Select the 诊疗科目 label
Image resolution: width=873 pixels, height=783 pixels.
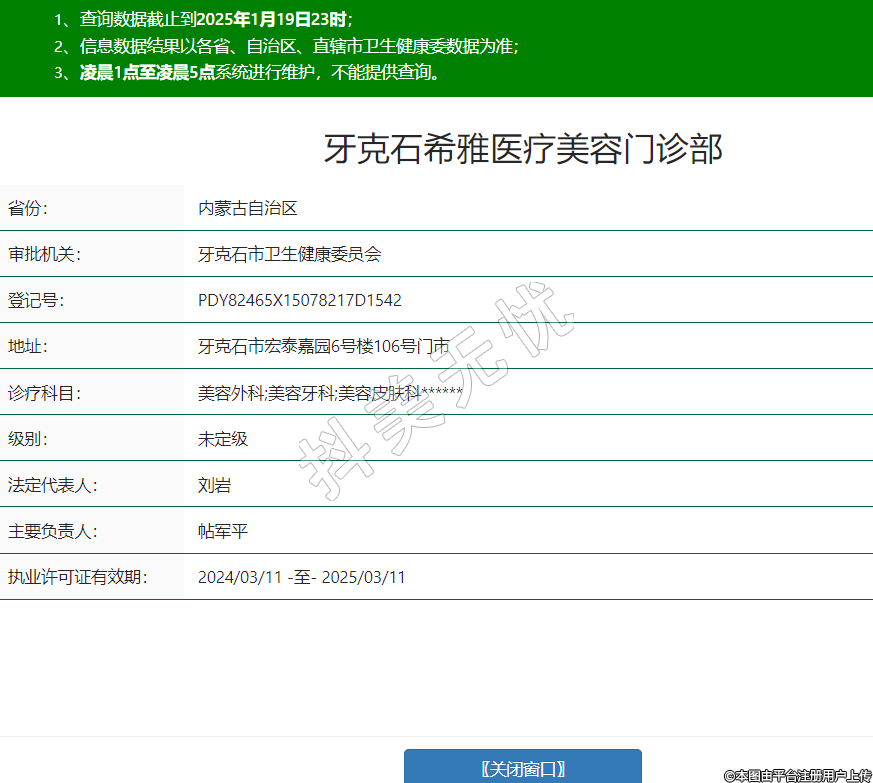pyautogui.click(x=42, y=393)
